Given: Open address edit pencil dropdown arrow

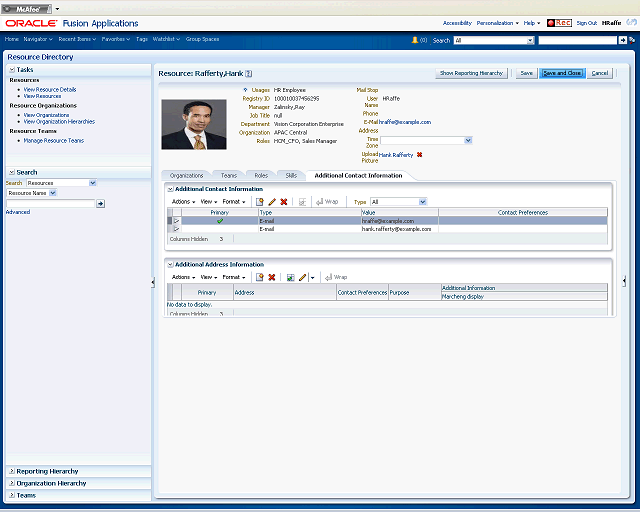Looking at the screenshot, I should tap(312, 278).
